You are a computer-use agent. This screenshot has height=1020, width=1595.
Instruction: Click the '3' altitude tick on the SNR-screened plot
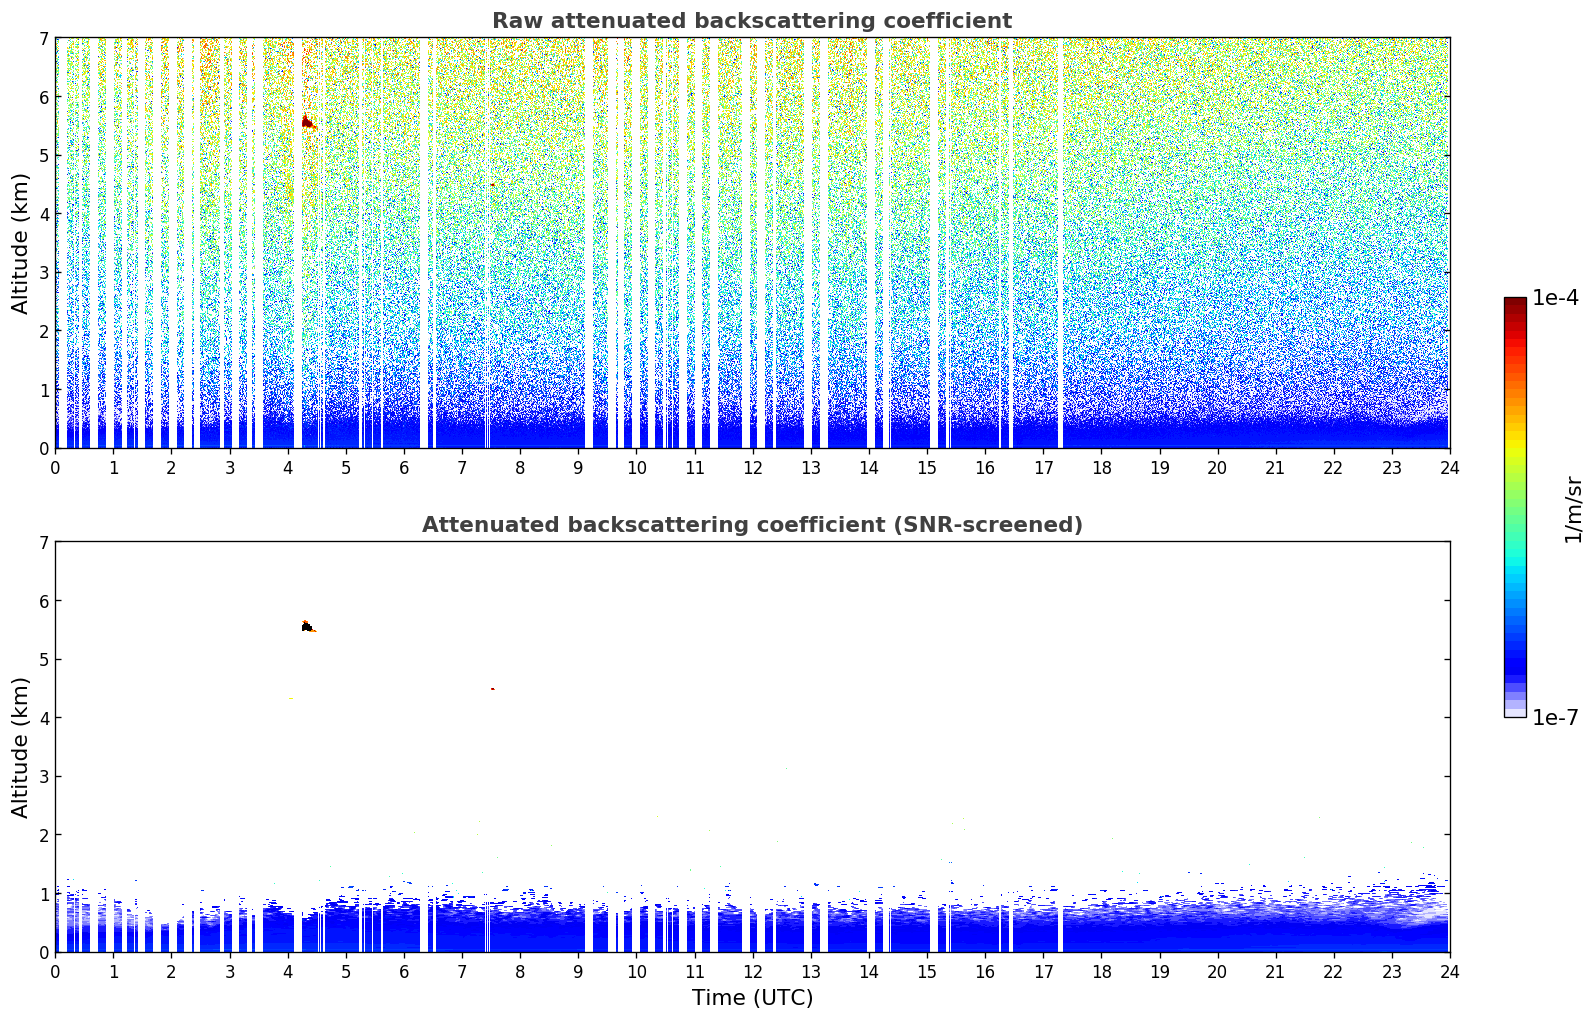pyautogui.click(x=44, y=776)
